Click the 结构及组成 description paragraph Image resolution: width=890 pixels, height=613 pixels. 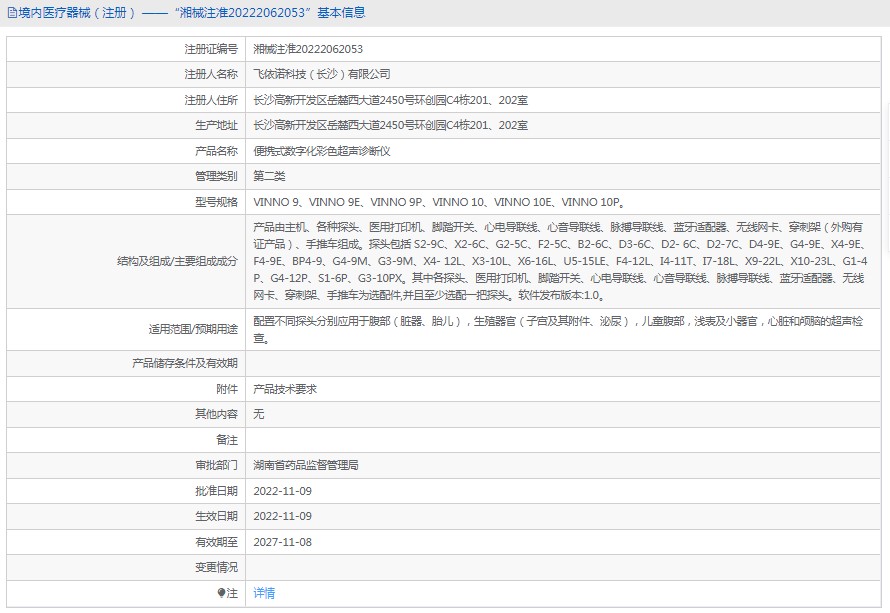tap(560, 261)
